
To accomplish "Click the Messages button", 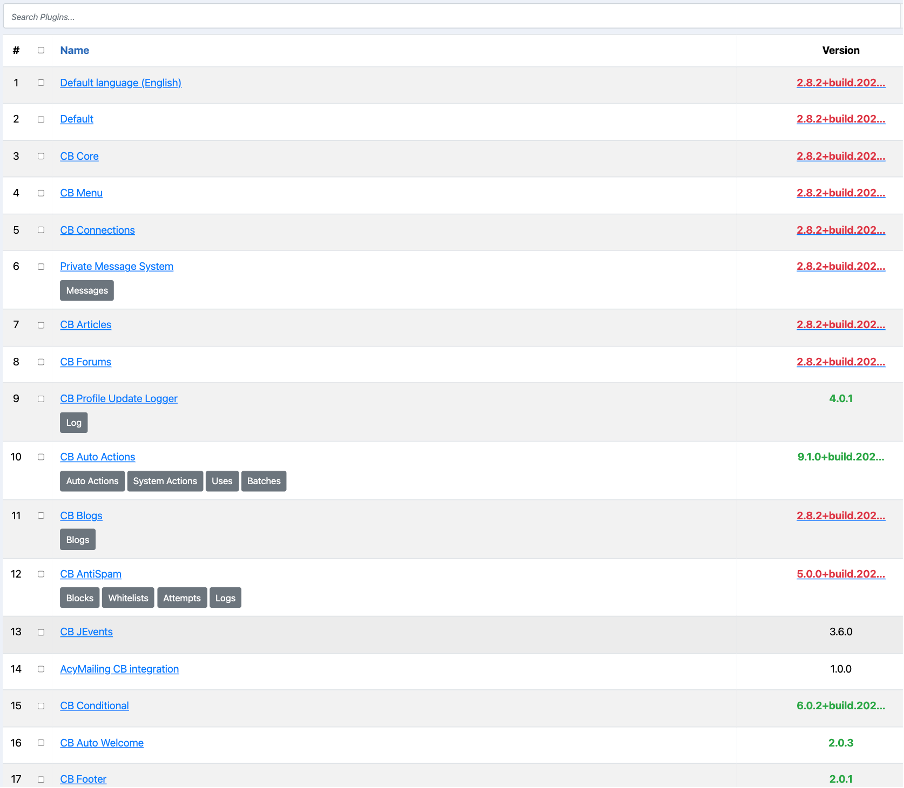I will 87,291.
